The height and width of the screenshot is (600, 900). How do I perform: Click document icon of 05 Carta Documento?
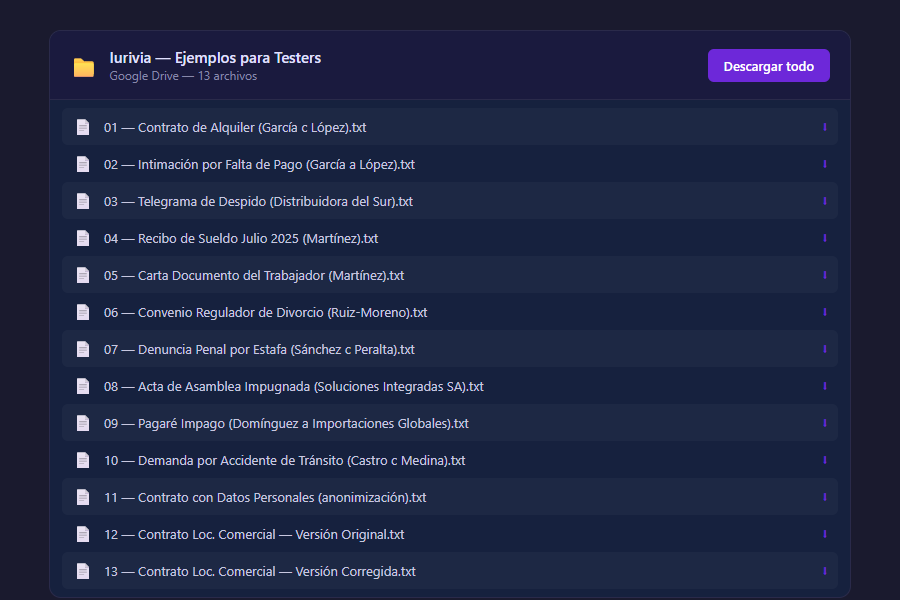click(x=83, y=275)
